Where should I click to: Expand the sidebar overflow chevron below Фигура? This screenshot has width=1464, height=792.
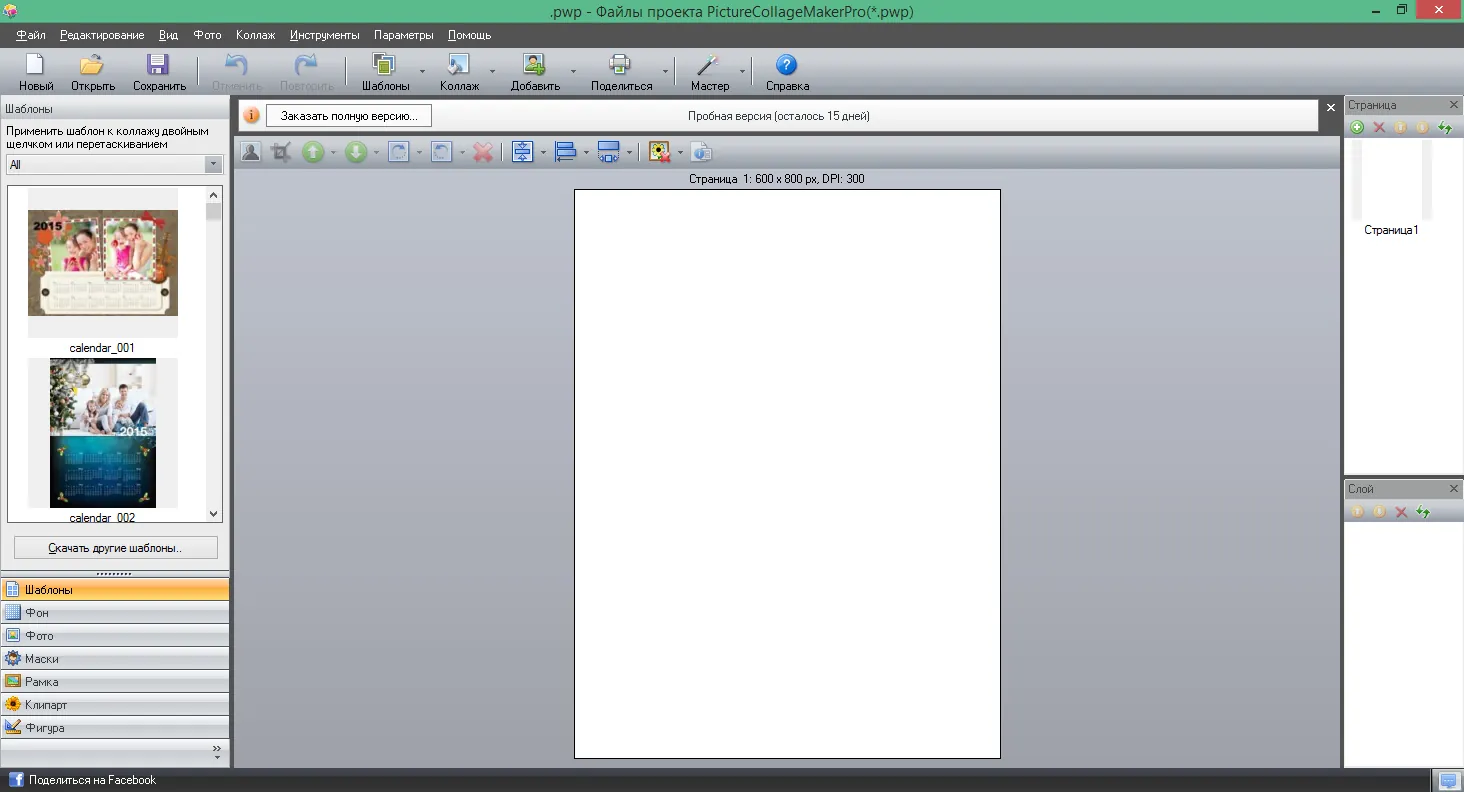click(217, 751)
